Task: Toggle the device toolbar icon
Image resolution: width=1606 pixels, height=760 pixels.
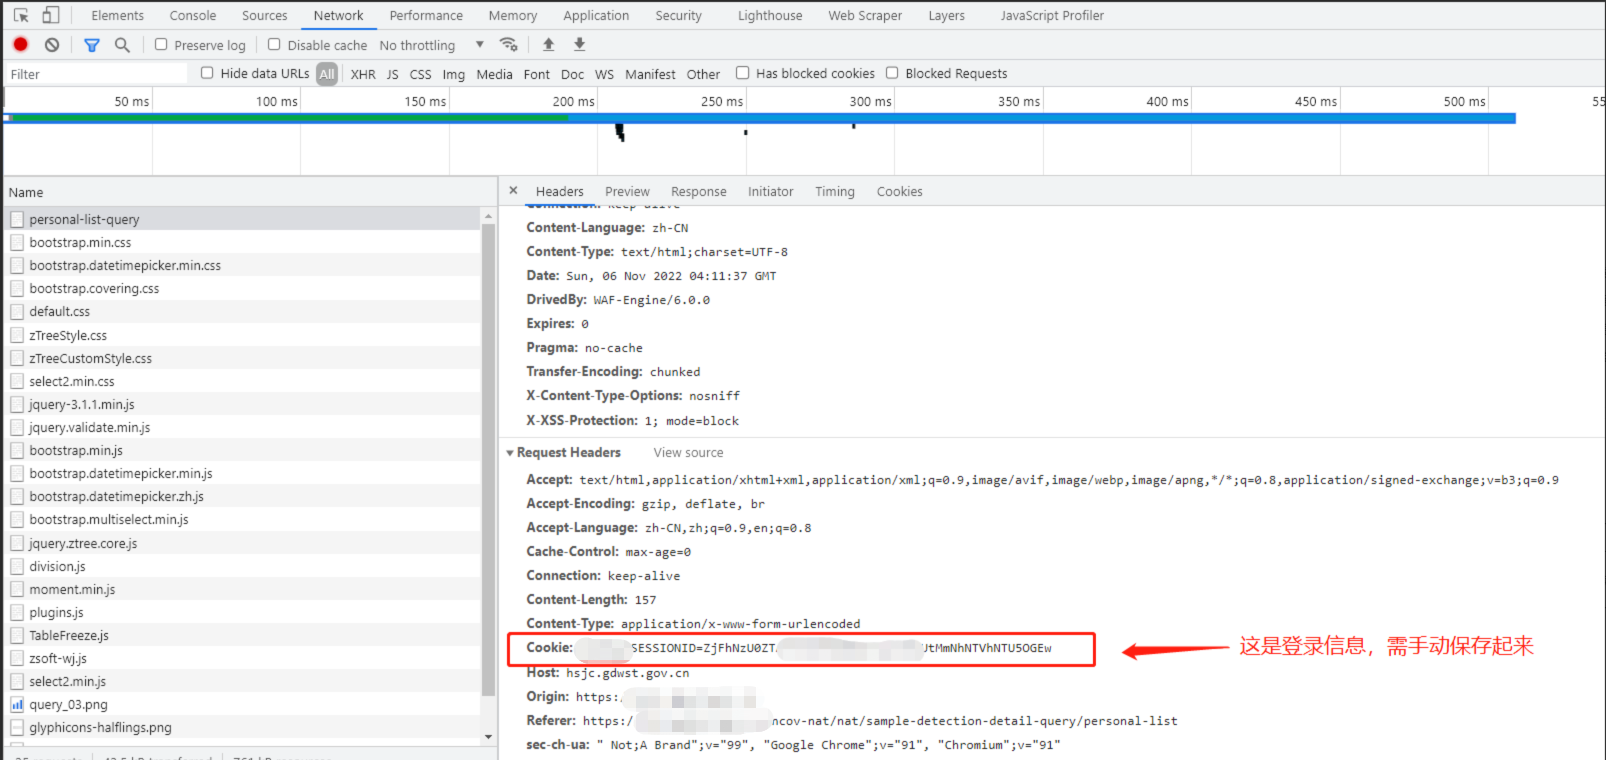Action: (x=50, y=15)
